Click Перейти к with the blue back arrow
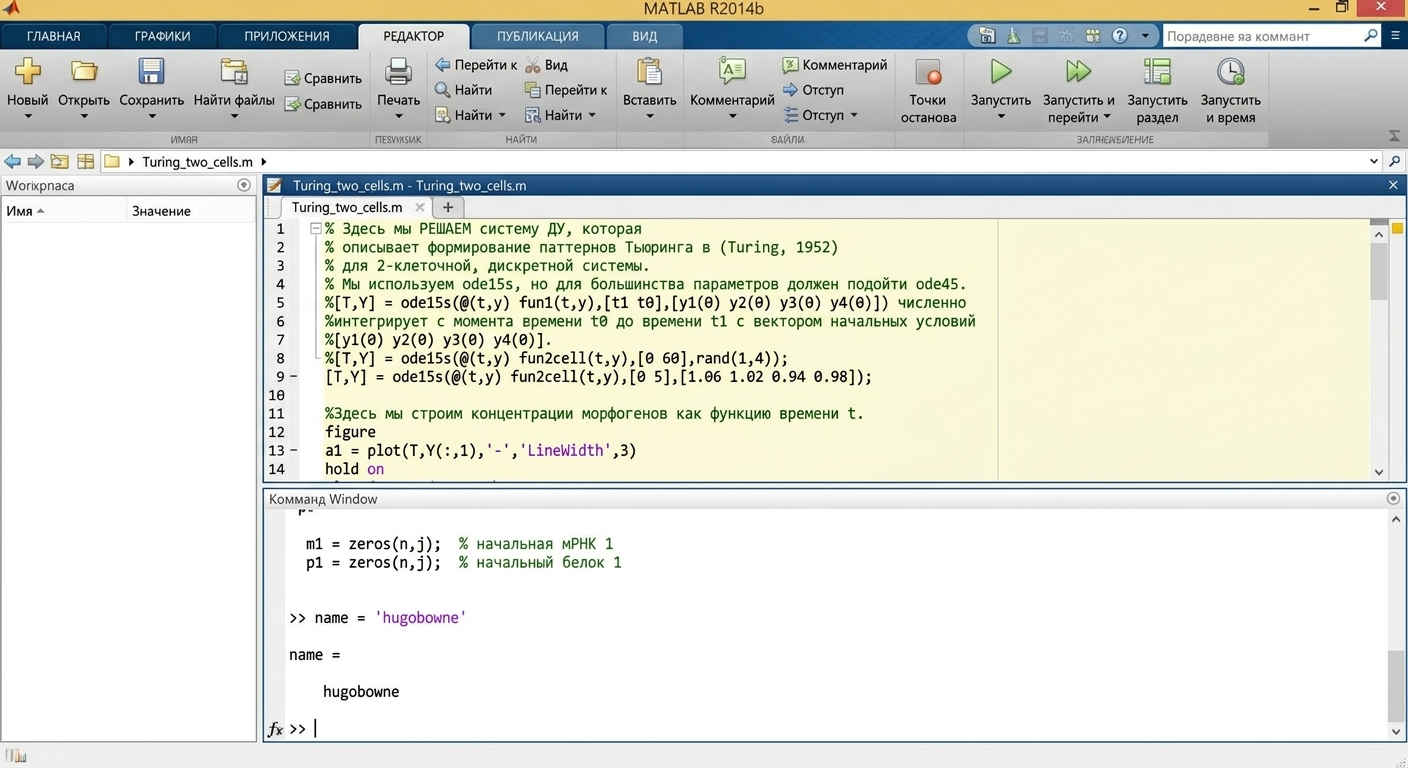Viewport: 1408px width, 768px height. tap(476, 65)
